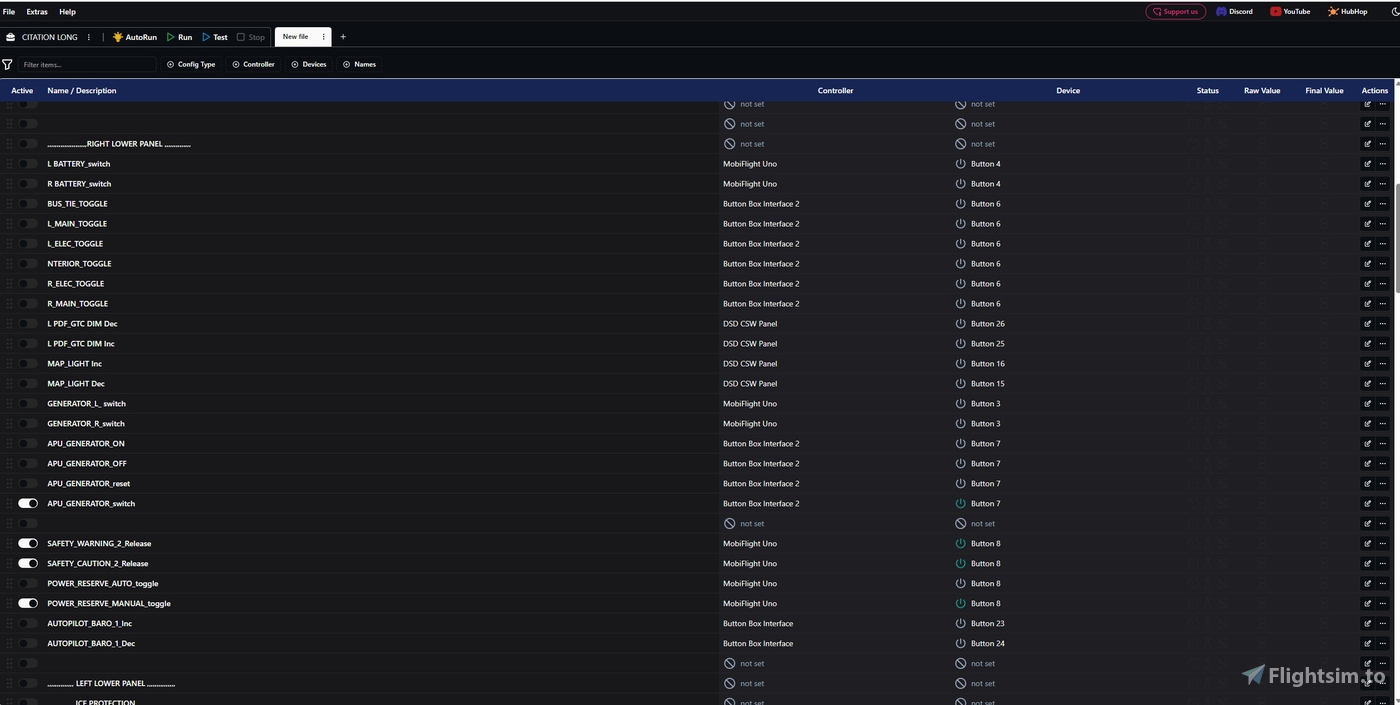Open the Controller filter dropdown
Screen dimensions: 1400x705
pyautogui.click(x=253, y=64)
